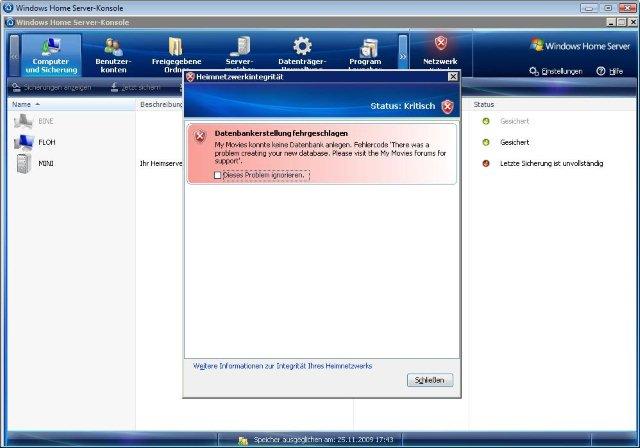Open the Computer und Sicherung tab

tap(51, 55)
